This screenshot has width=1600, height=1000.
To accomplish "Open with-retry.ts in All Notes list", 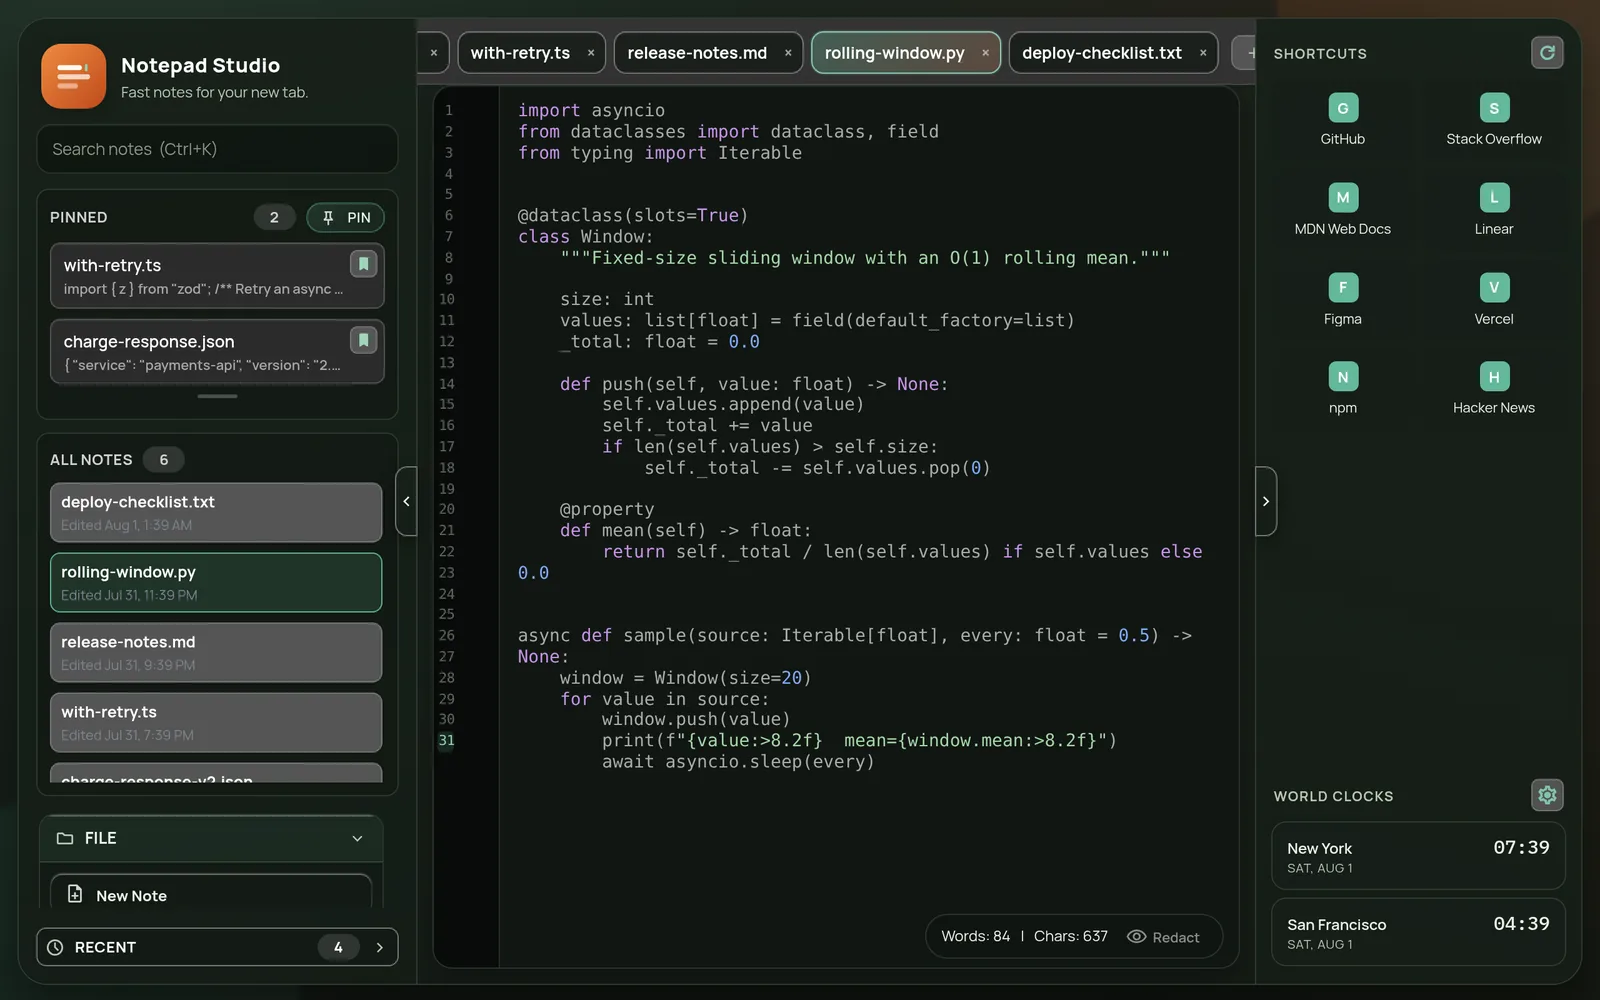I will pos(216,722).
